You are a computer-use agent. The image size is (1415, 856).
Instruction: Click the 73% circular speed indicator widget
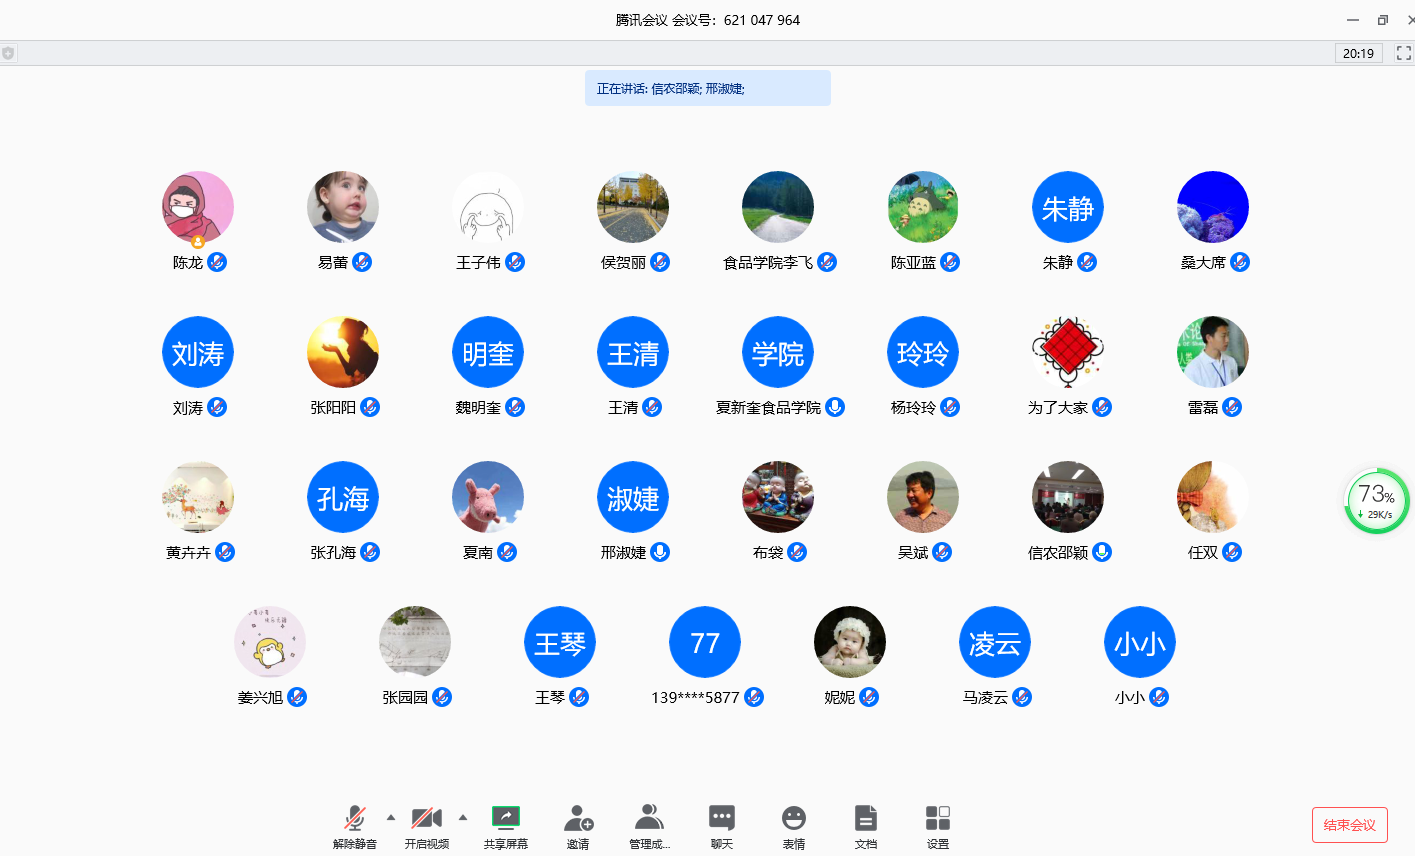coord(1376,500)
